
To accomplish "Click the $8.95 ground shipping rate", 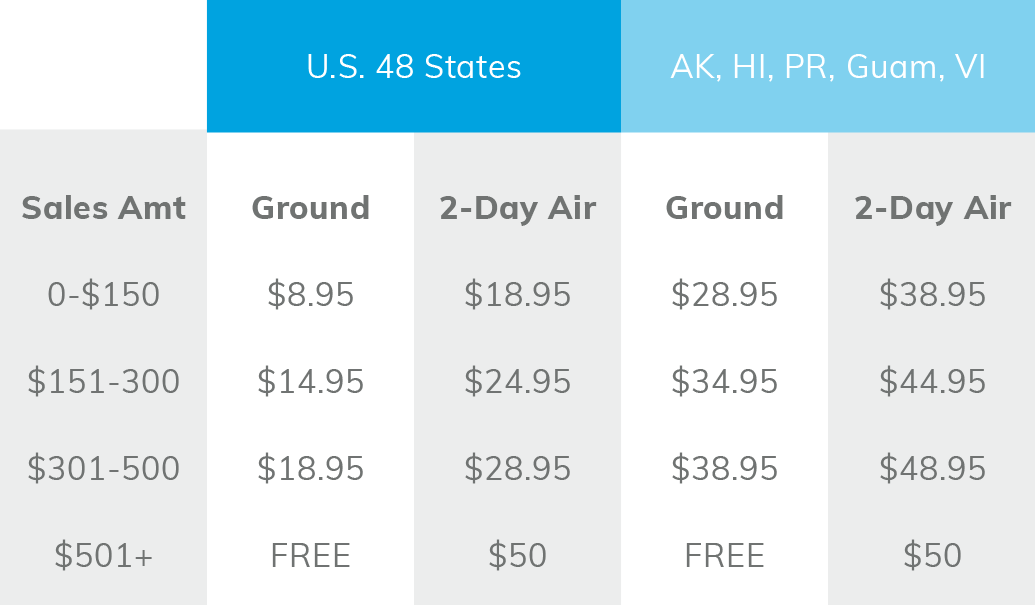I will [x=310, y=295].
